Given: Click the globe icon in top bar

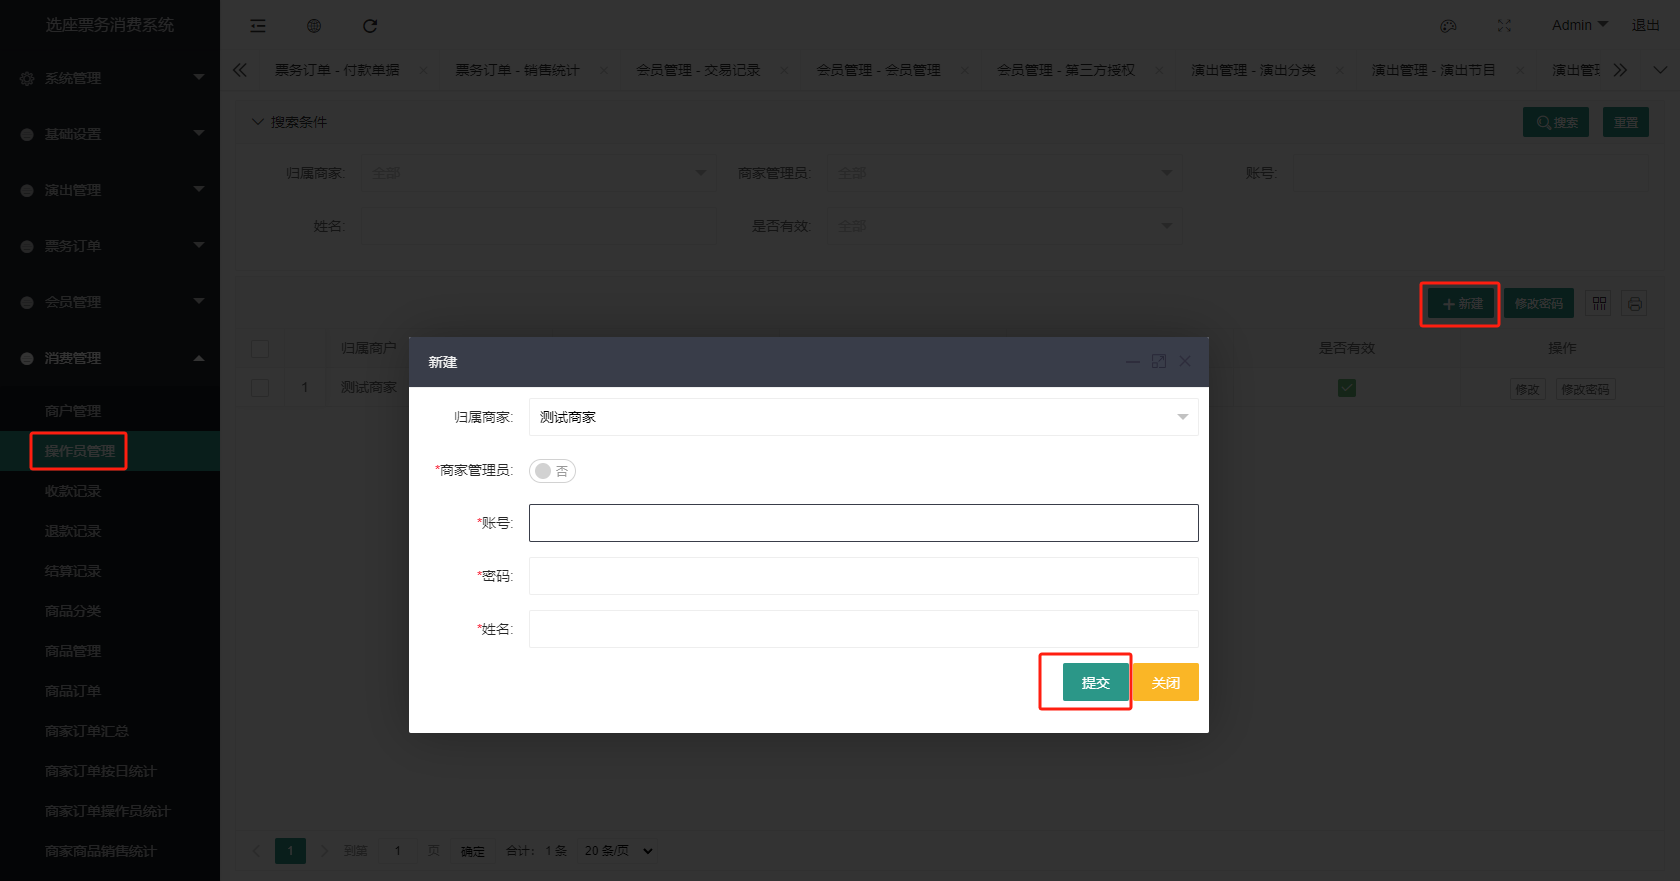Looking at the screenshot, I should 314,26.
